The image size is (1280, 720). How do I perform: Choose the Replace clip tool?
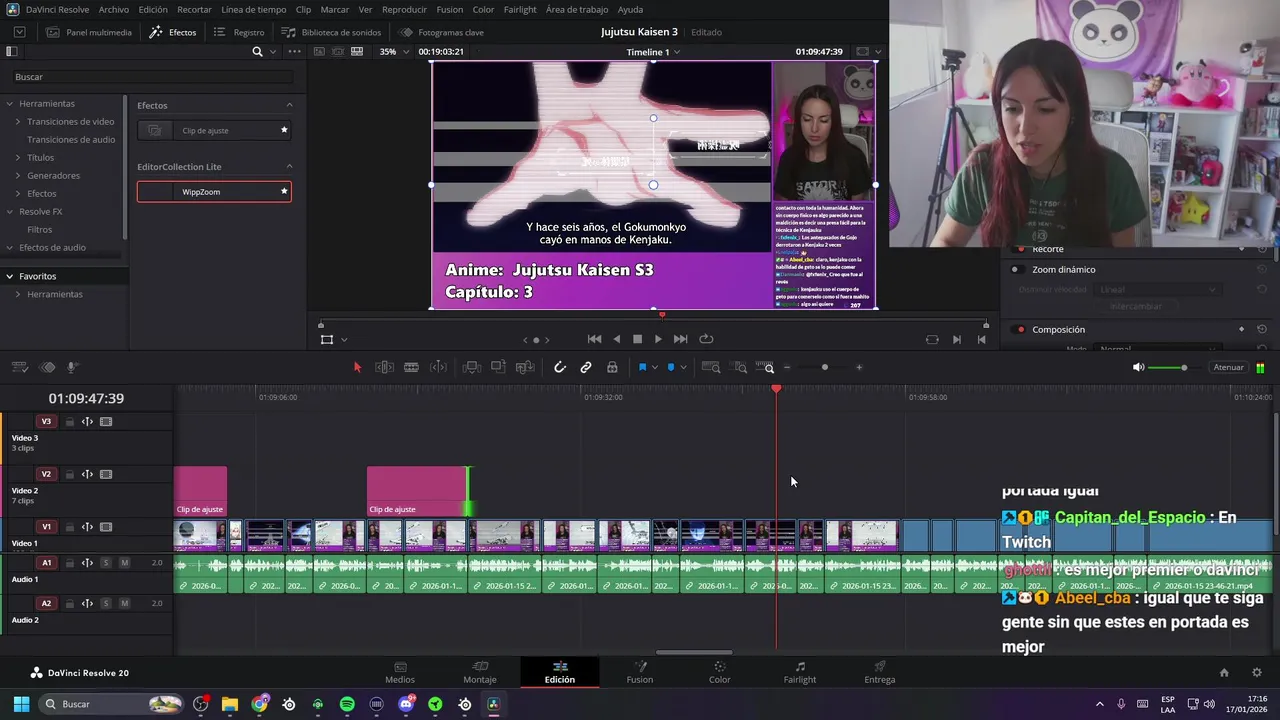click(525, 367)
